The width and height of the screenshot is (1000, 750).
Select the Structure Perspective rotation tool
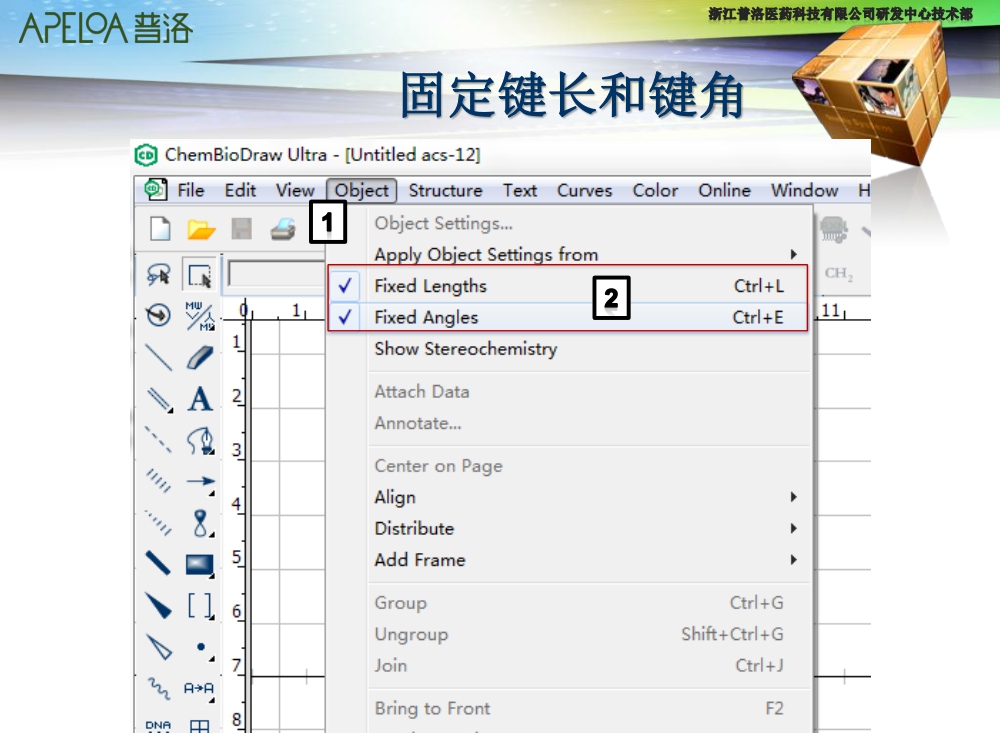158,315
